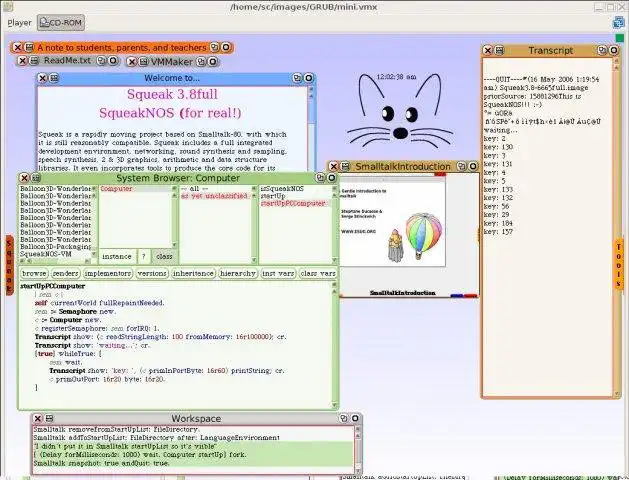The image size is (629, 480).
Task: Open menu icon of SmalltalkIntroduction window
Action: [345, 166]
